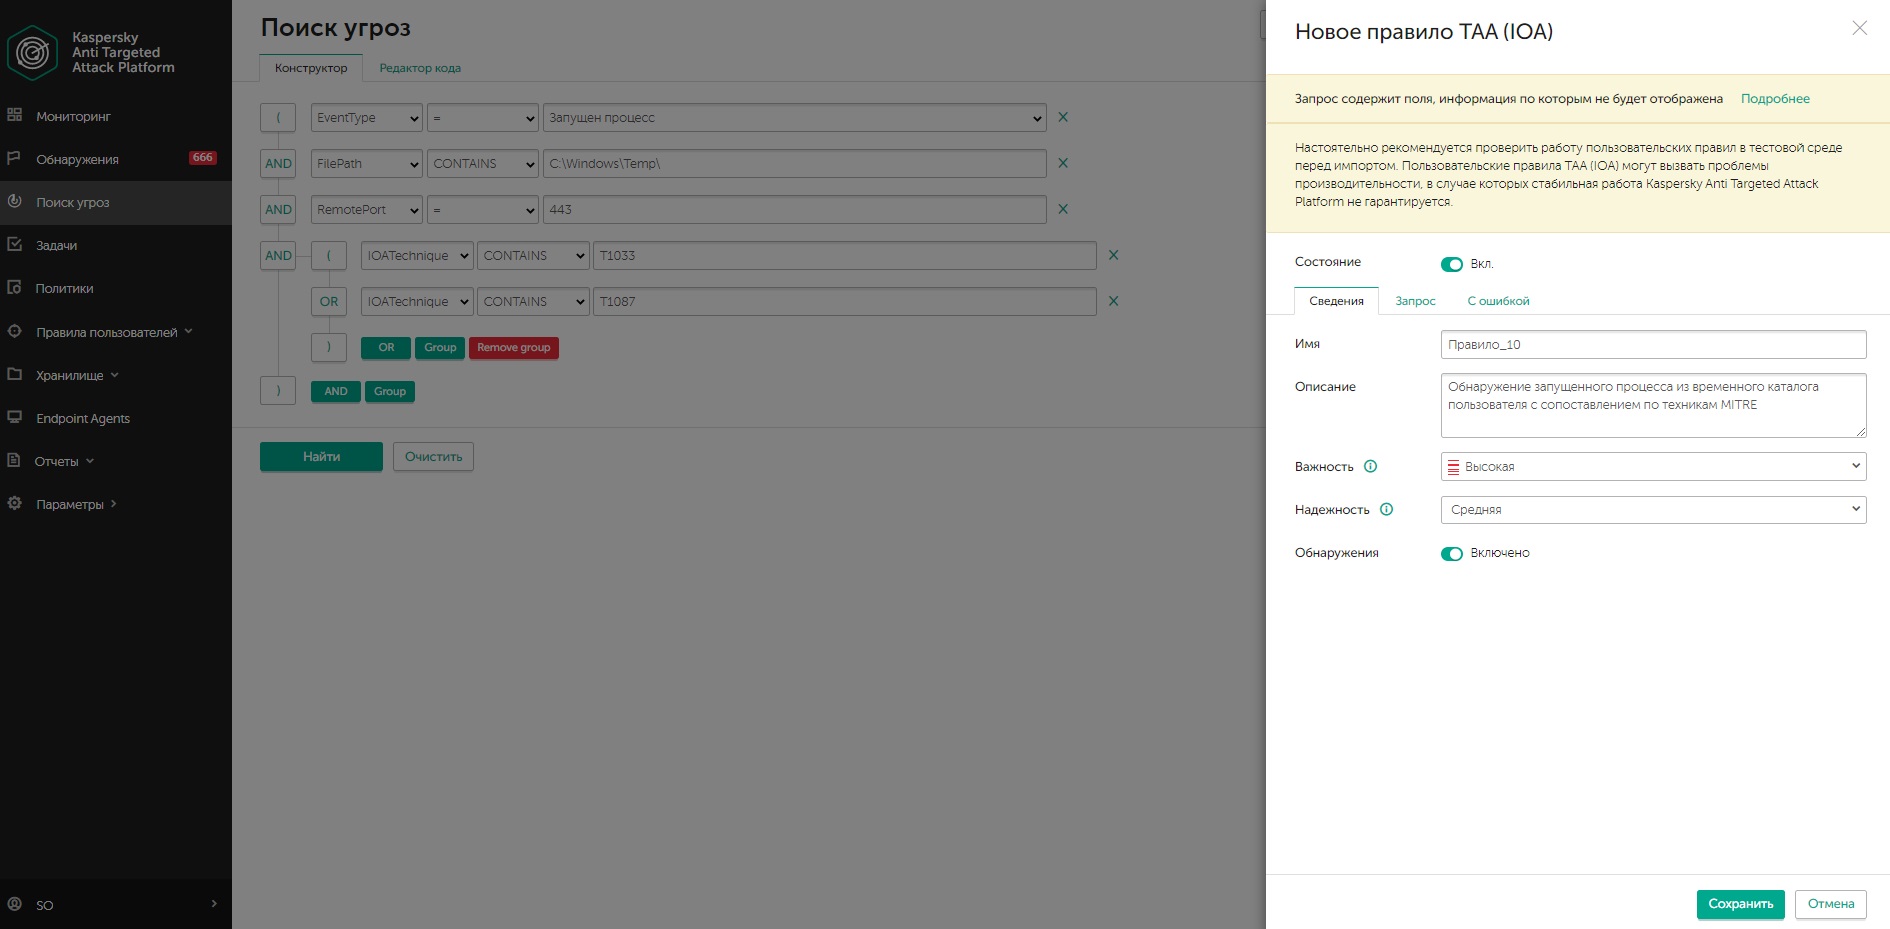
Task: Open the Надежность dropdown
Action: point(1653,509)
